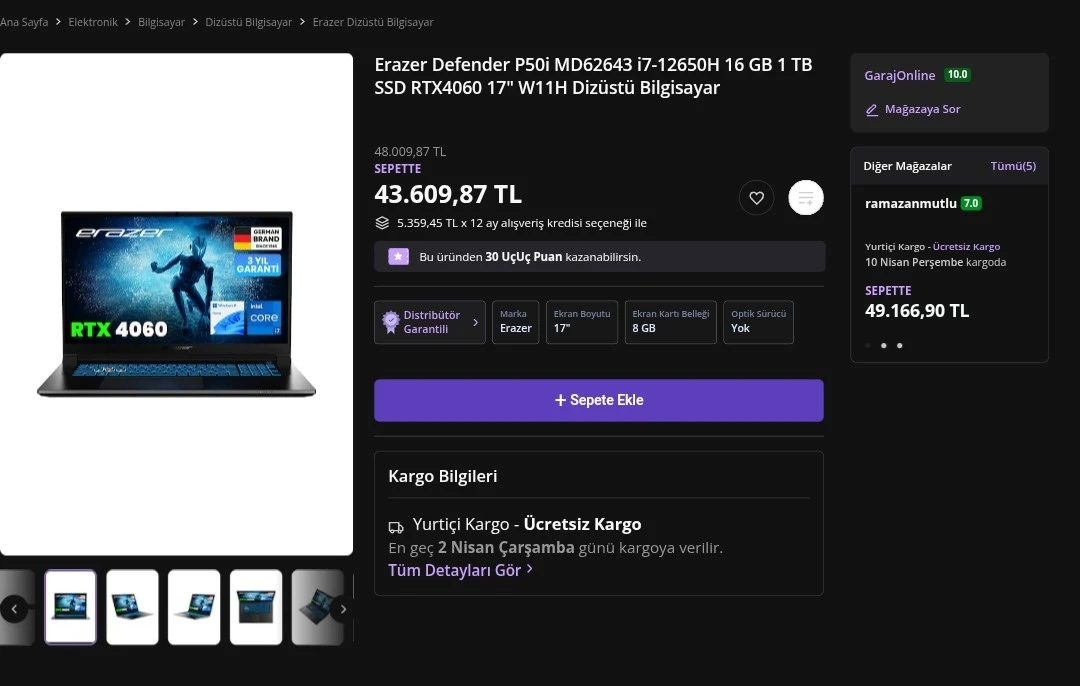Open Erazer Dizüstü Bilgisayar breadcrumb
The height and width of the screenshot is (686, 1080).
point(373,22)
